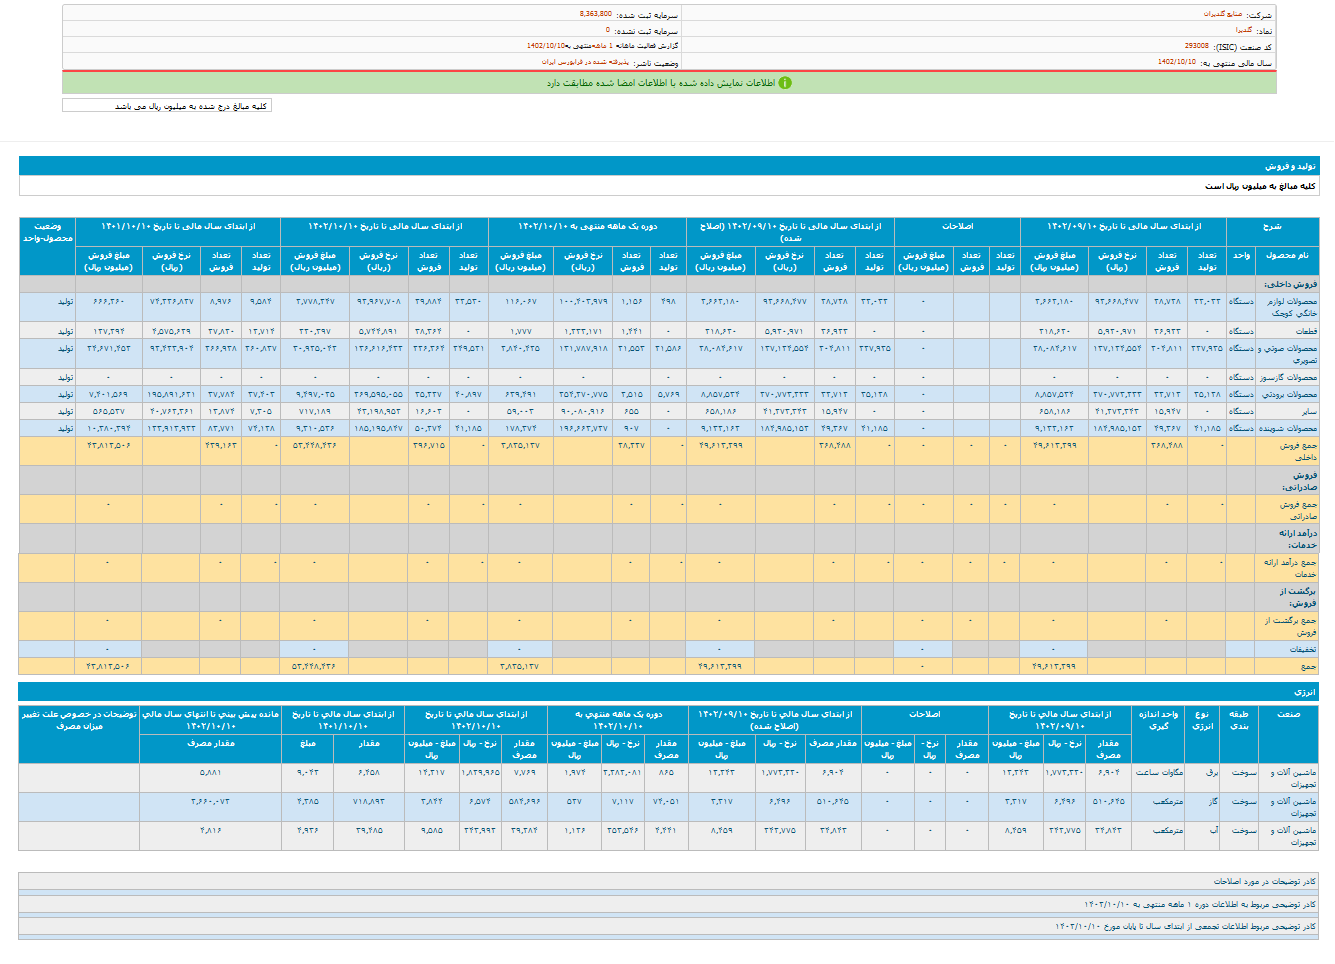This screenshot has height=964, width=1335.
Task: Click the symbol value گلدیرا
Action: tap(1242, 31)
